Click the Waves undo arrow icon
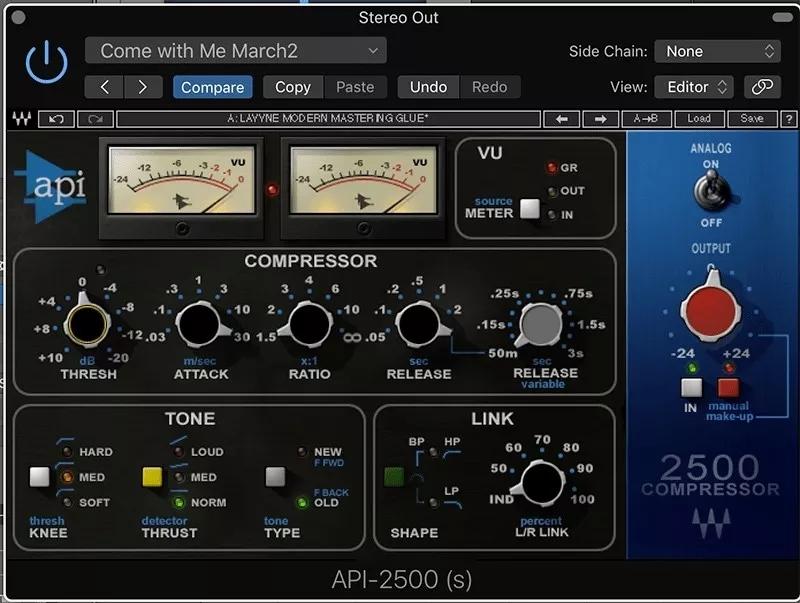The height and width of the screenshot is (603, 800). click(56, 118)
